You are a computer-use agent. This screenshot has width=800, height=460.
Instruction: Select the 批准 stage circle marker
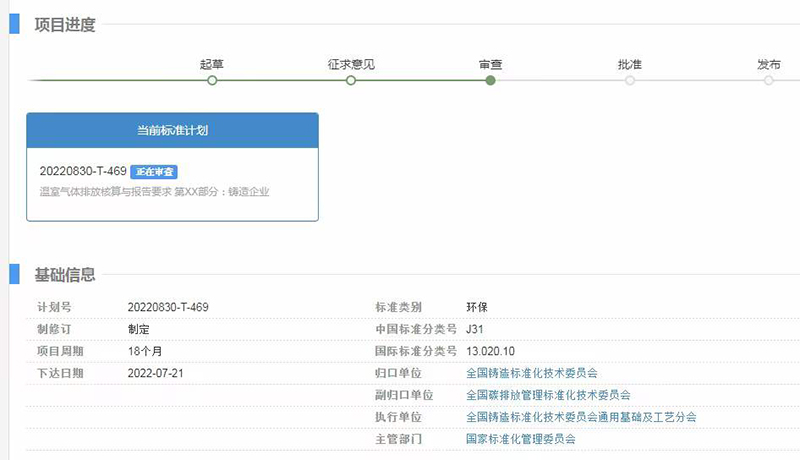630,80
